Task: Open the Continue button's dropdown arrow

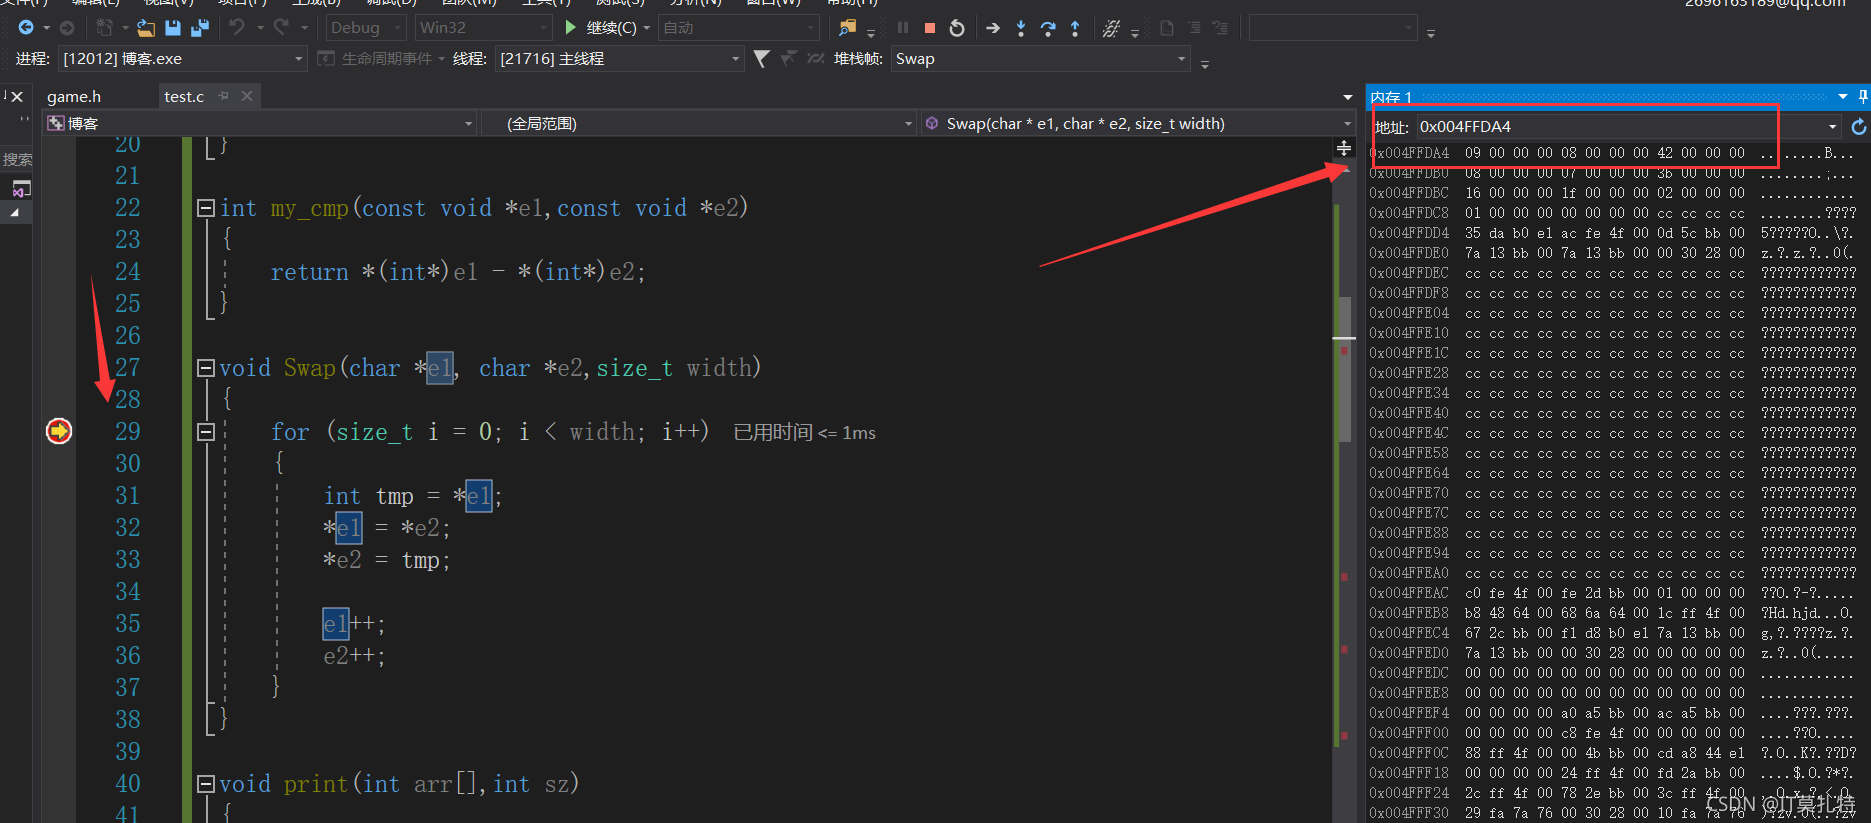Action: (647, 28)
